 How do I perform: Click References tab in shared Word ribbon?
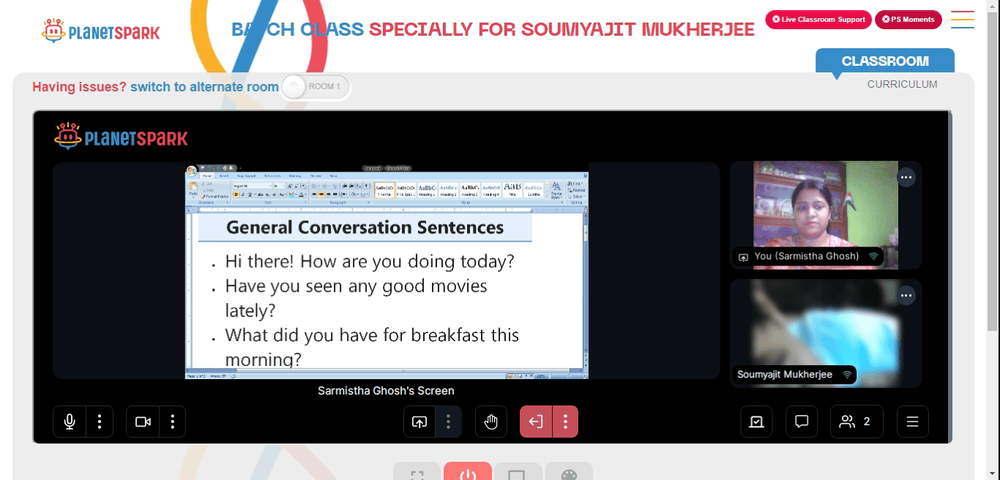pos(272,175)
